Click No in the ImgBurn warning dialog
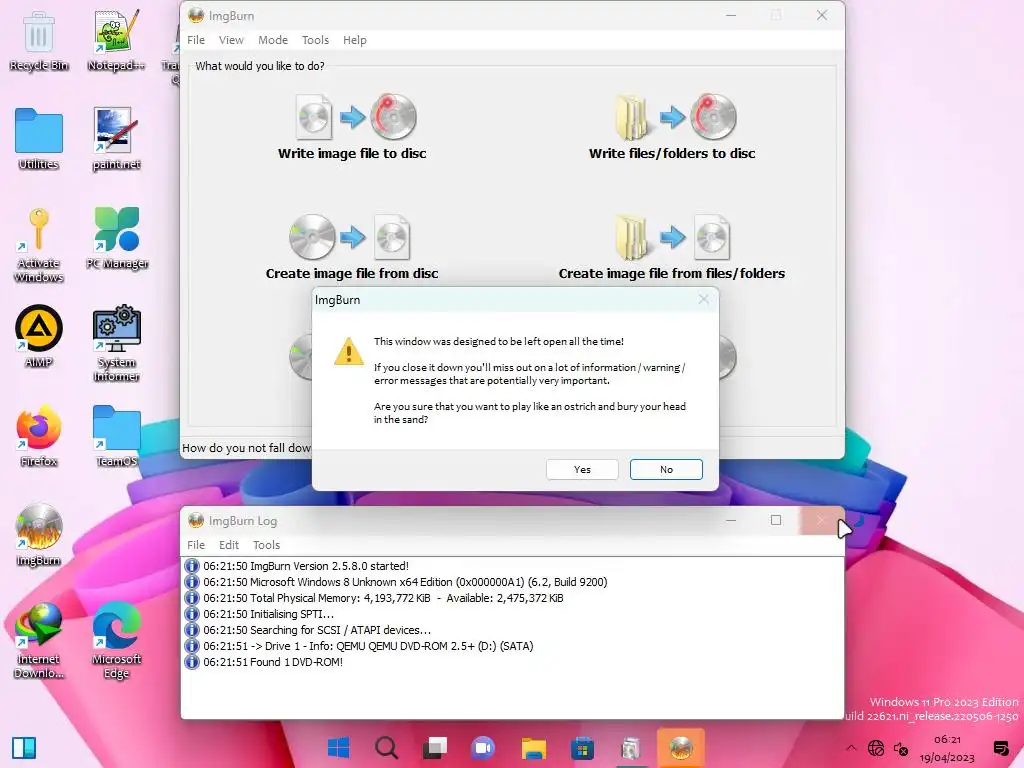 pyautogui.click(x=666, y=470)
